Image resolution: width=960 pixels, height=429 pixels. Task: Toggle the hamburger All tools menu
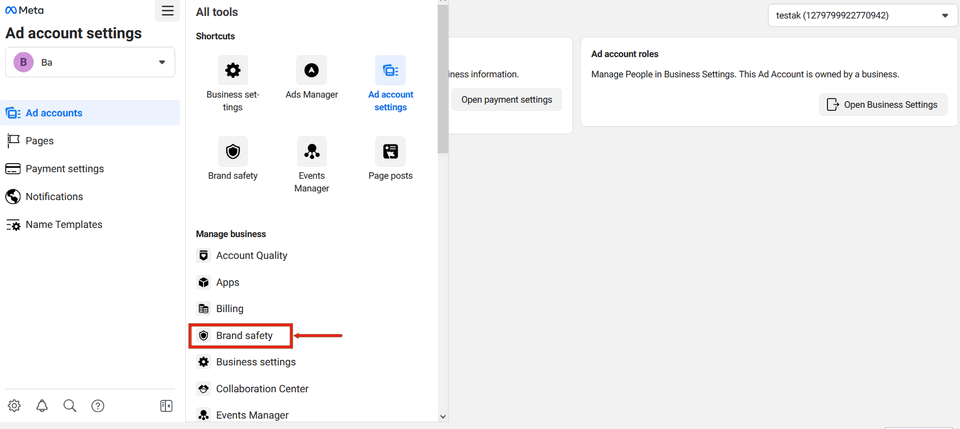pyautogui.click(x=167, y=11)
